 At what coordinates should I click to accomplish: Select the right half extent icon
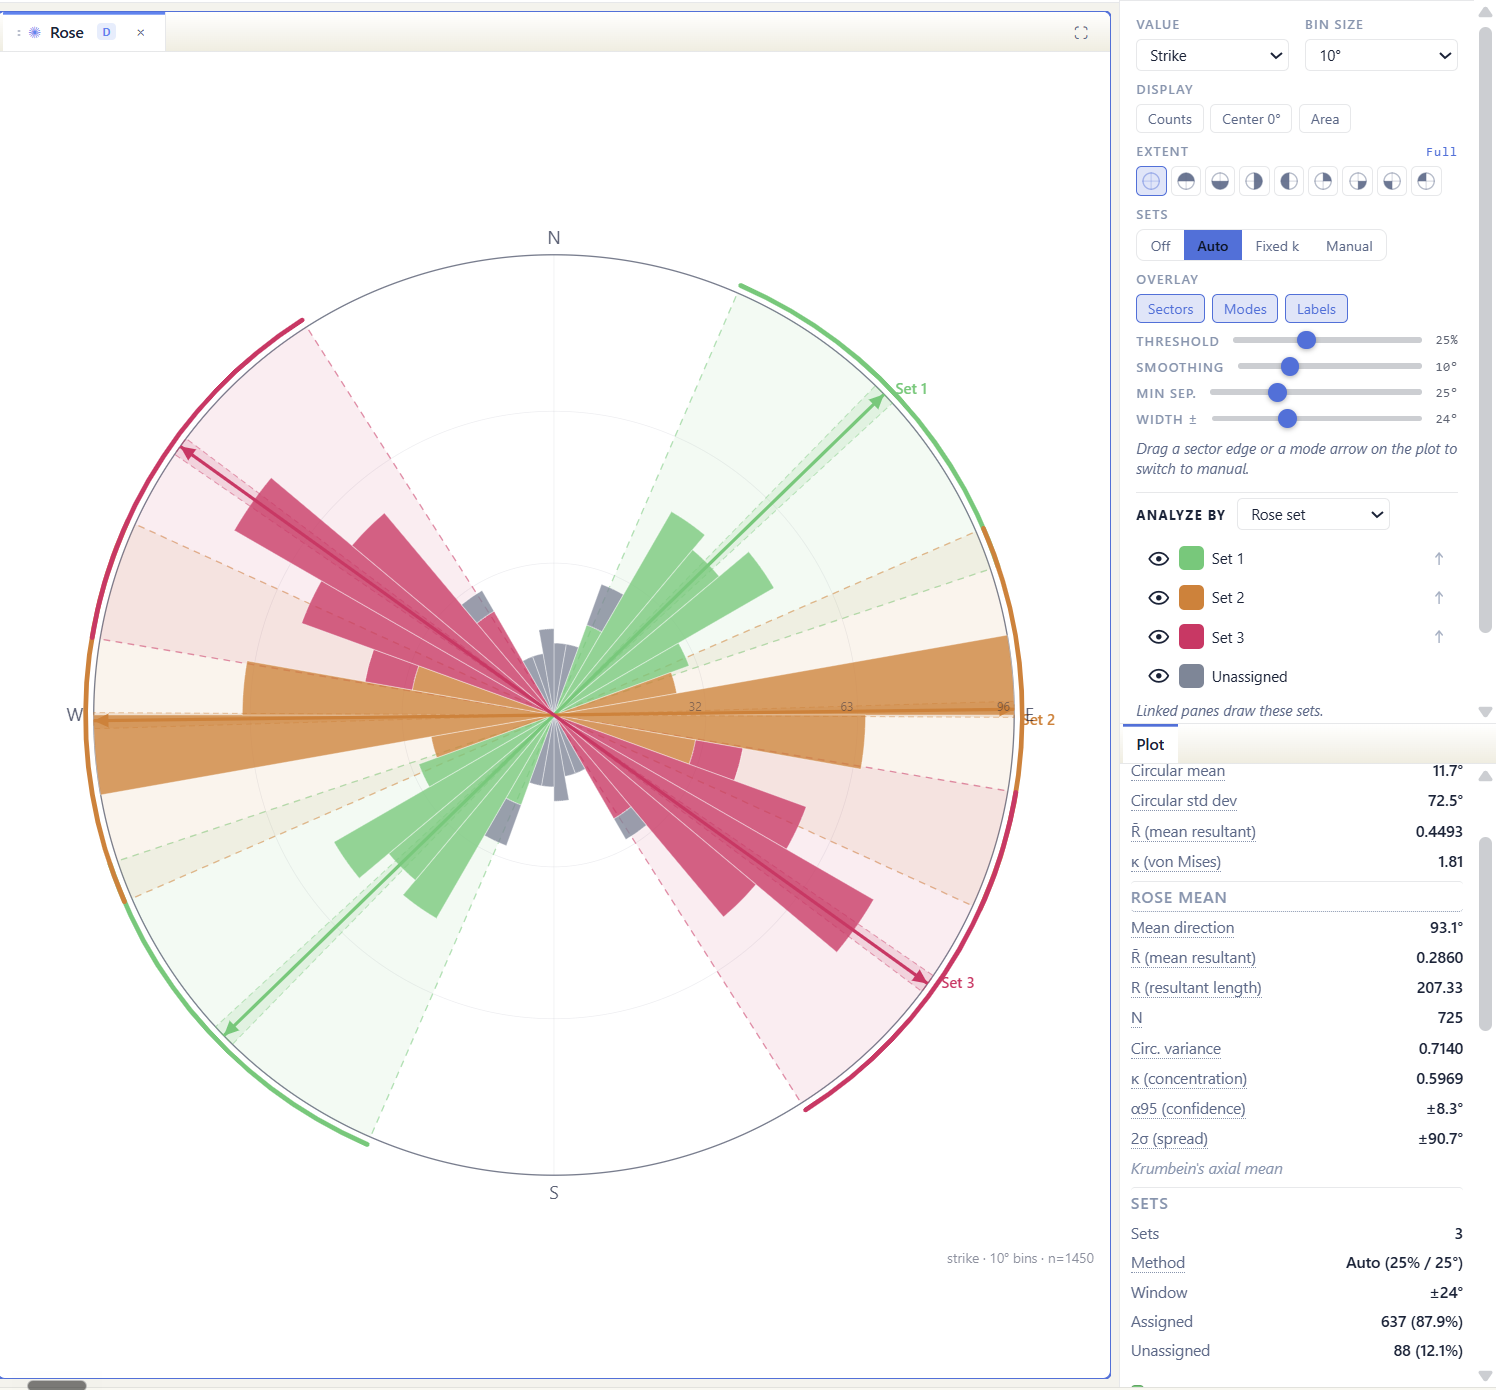1254,181
